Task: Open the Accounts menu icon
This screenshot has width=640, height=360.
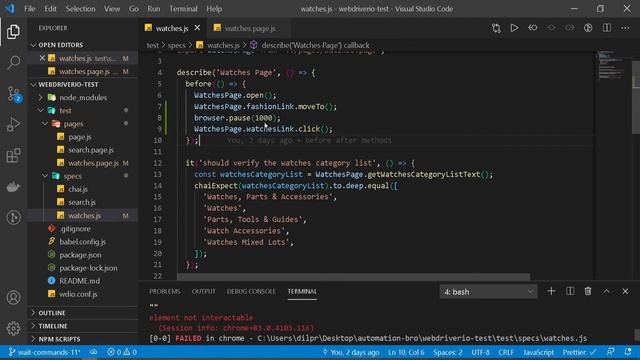Action: tap(13, 297)
